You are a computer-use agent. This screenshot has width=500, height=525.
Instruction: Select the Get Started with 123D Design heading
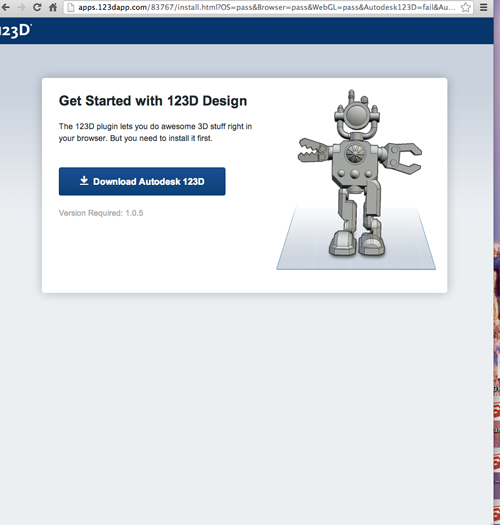point(153,101)
